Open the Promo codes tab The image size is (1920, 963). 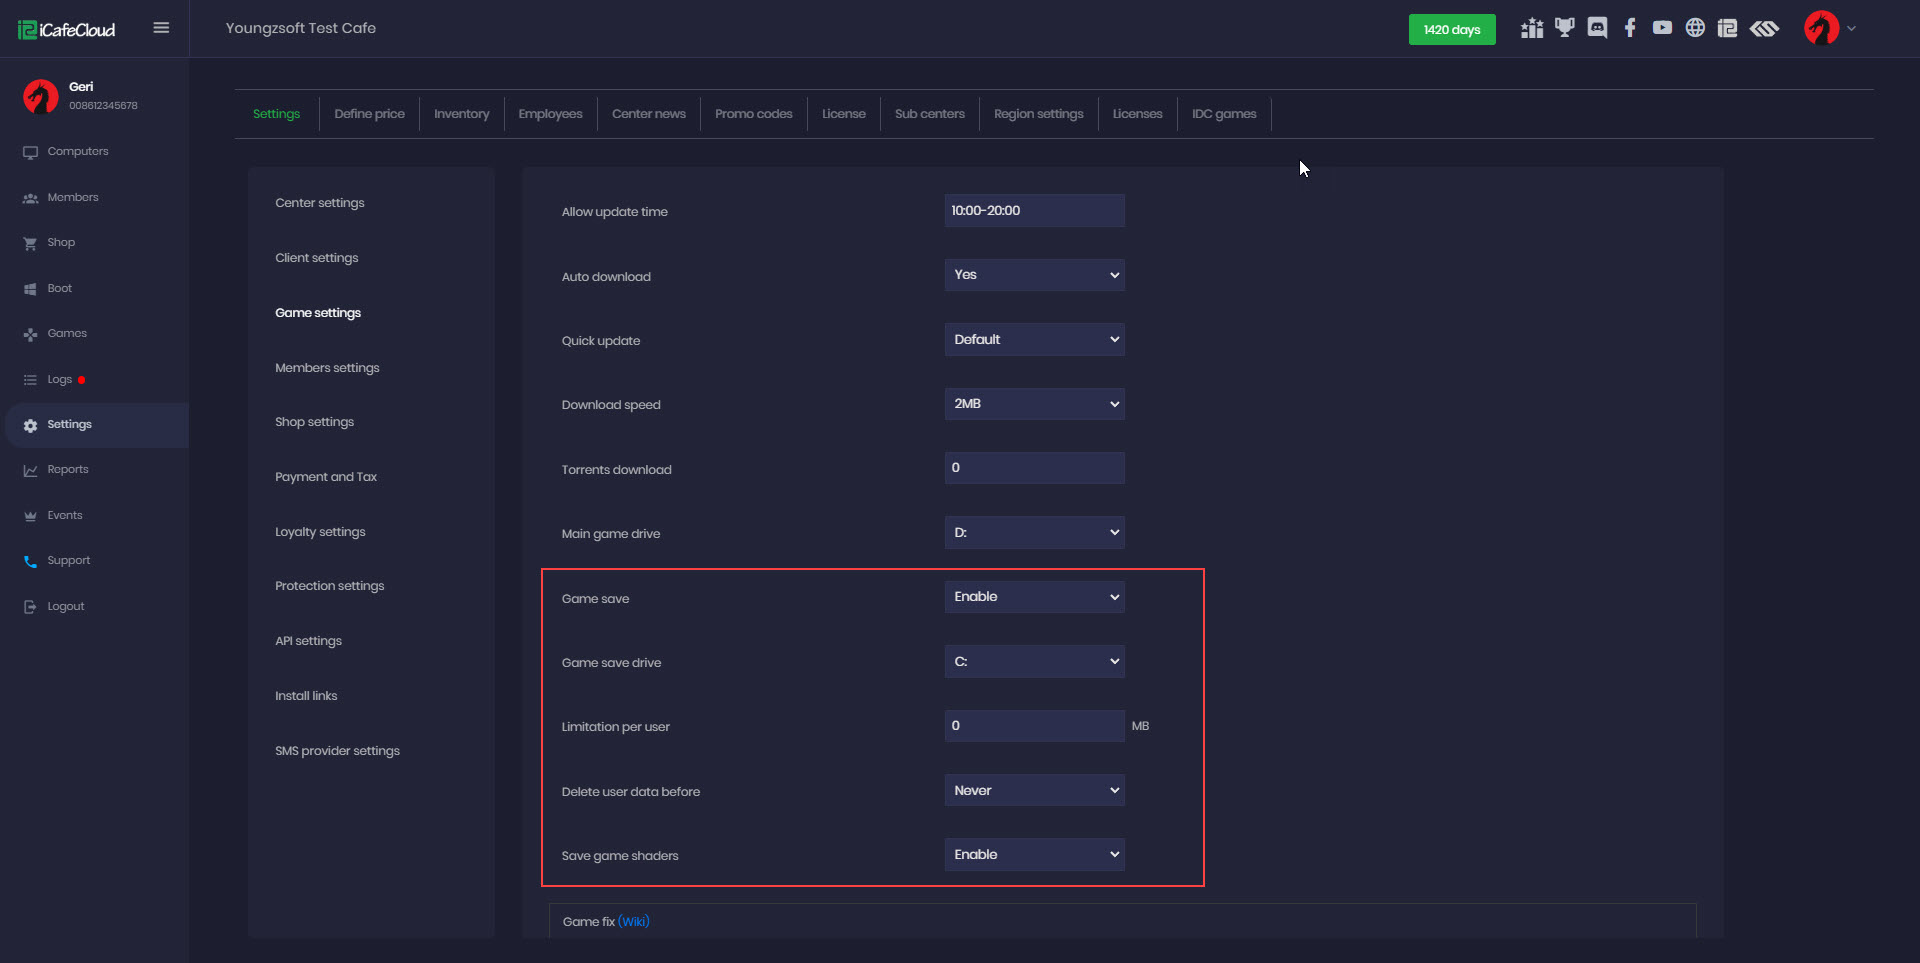tap(753, 114)
